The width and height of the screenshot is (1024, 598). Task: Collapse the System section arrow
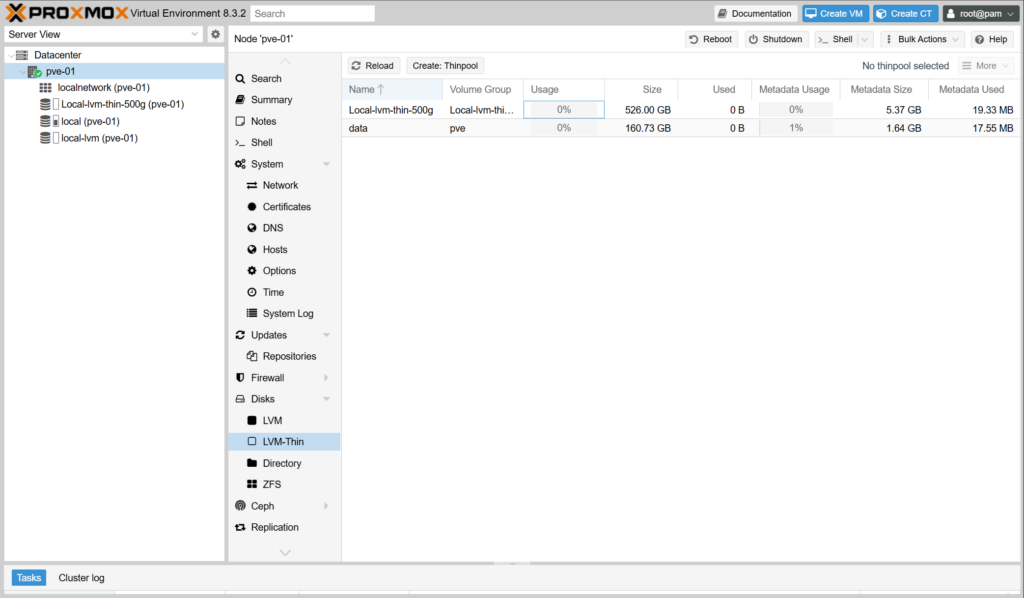tap(326, 164)
